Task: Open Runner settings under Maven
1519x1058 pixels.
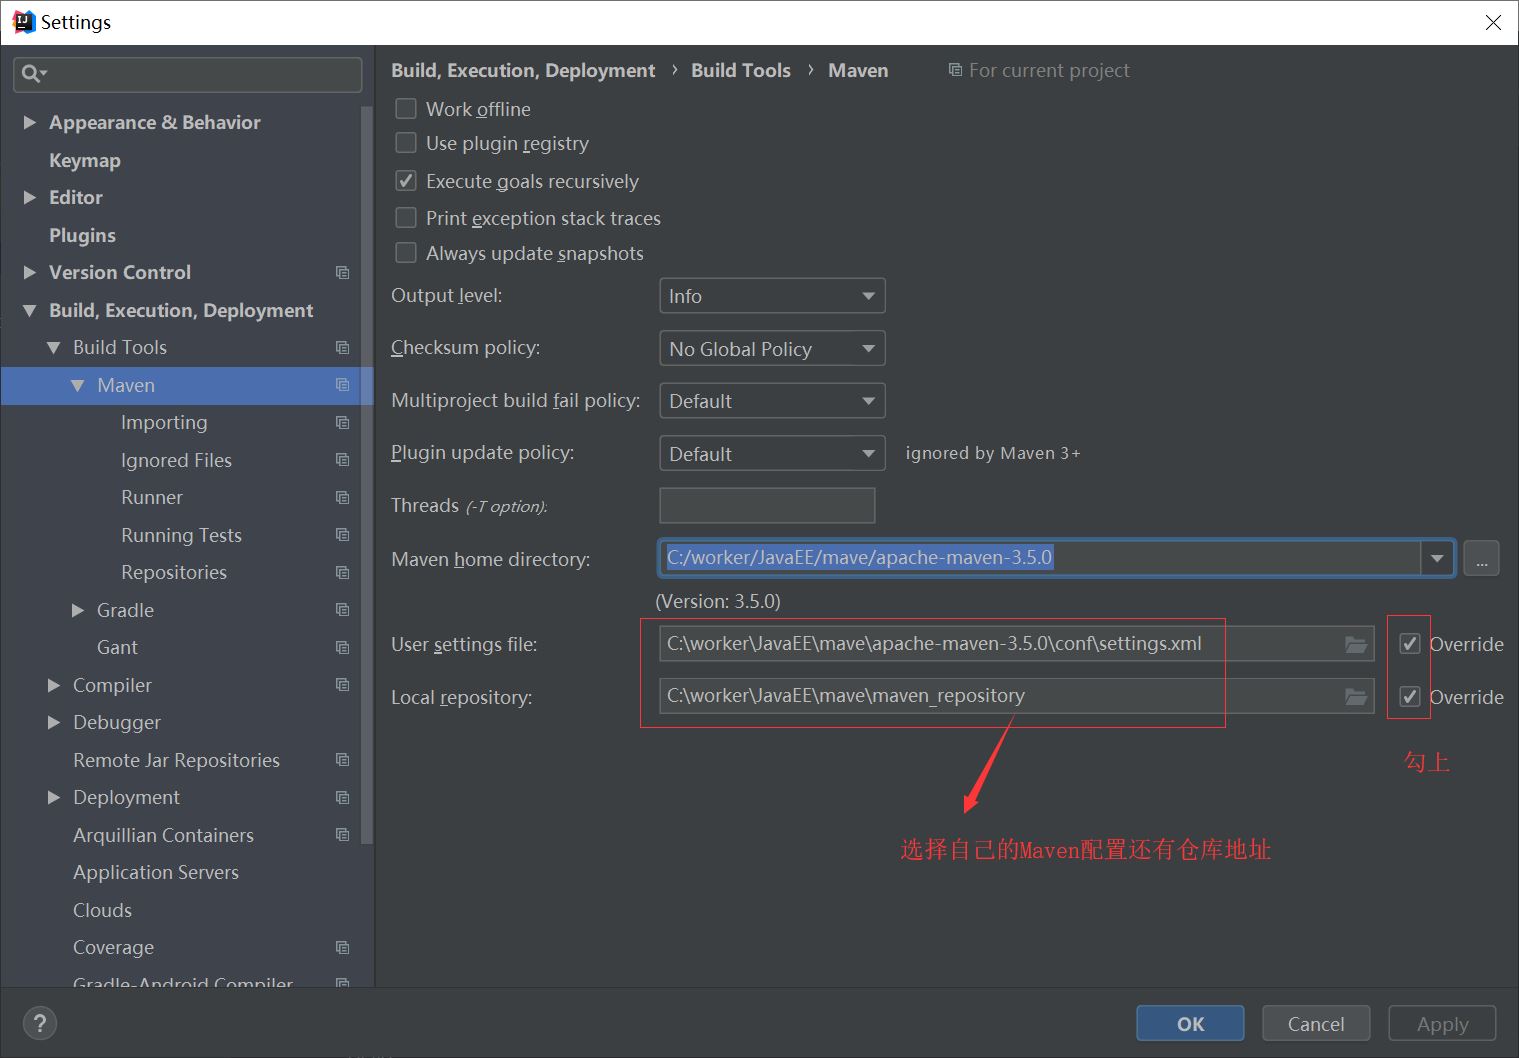Action: 152,498
